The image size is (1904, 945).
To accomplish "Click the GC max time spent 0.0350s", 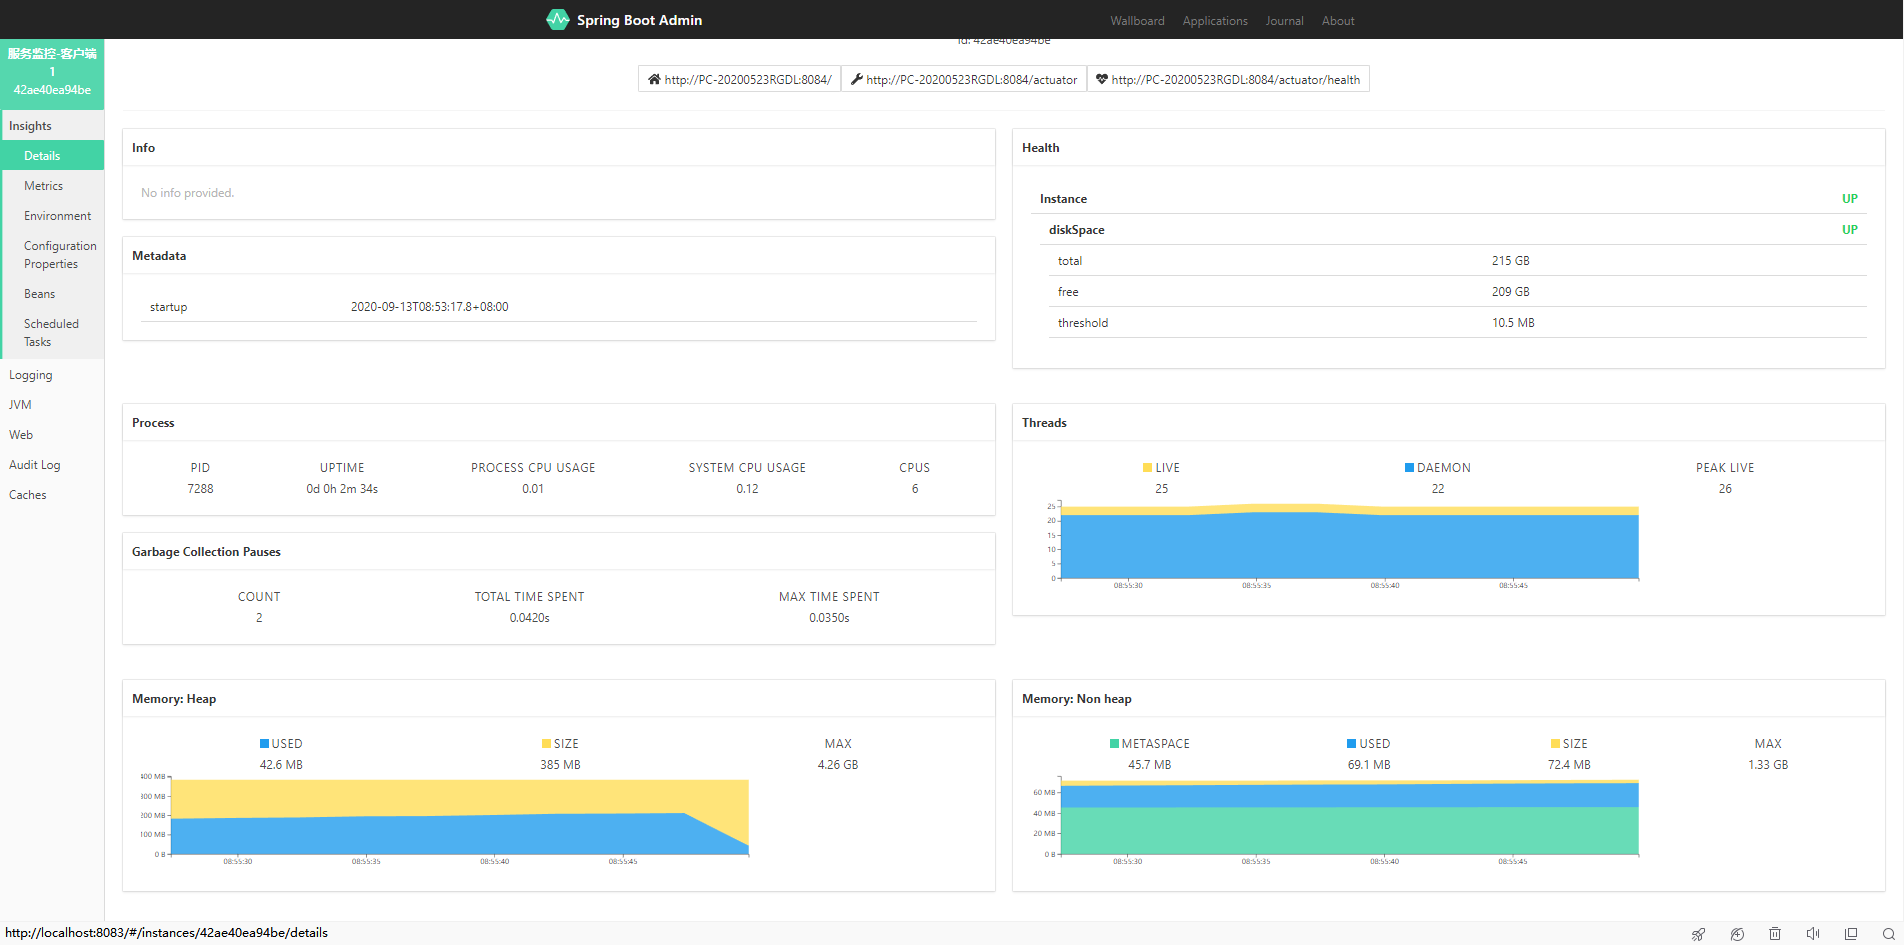I will point(829,618).
